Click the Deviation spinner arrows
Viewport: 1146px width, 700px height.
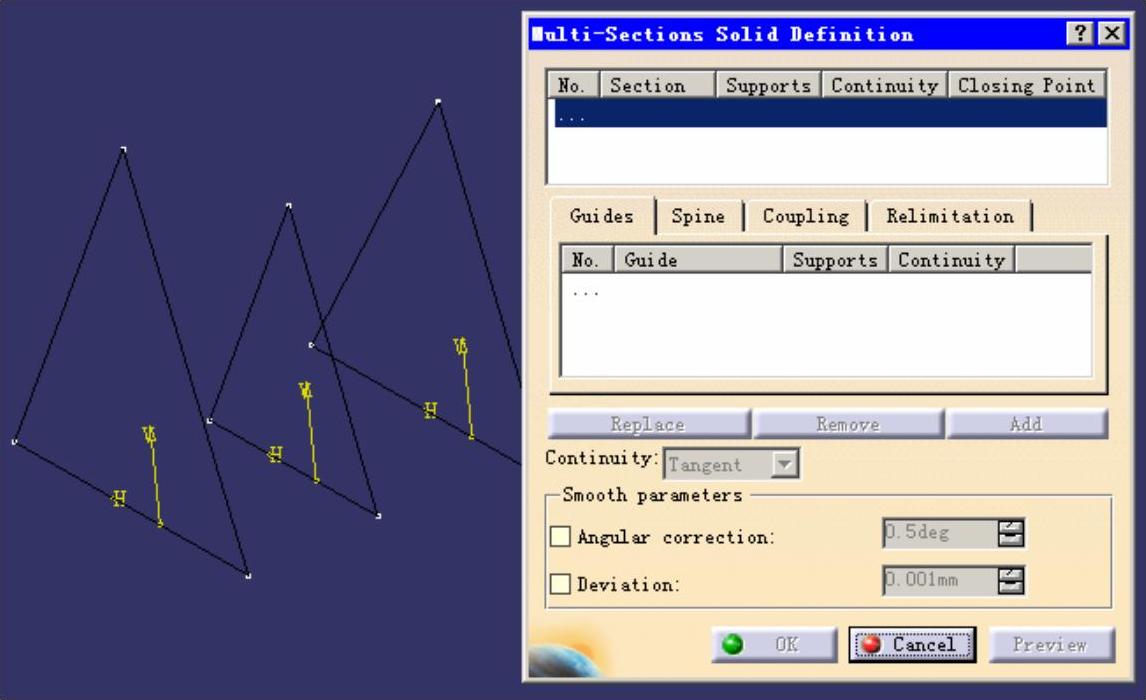click(x=1011, y=580)
